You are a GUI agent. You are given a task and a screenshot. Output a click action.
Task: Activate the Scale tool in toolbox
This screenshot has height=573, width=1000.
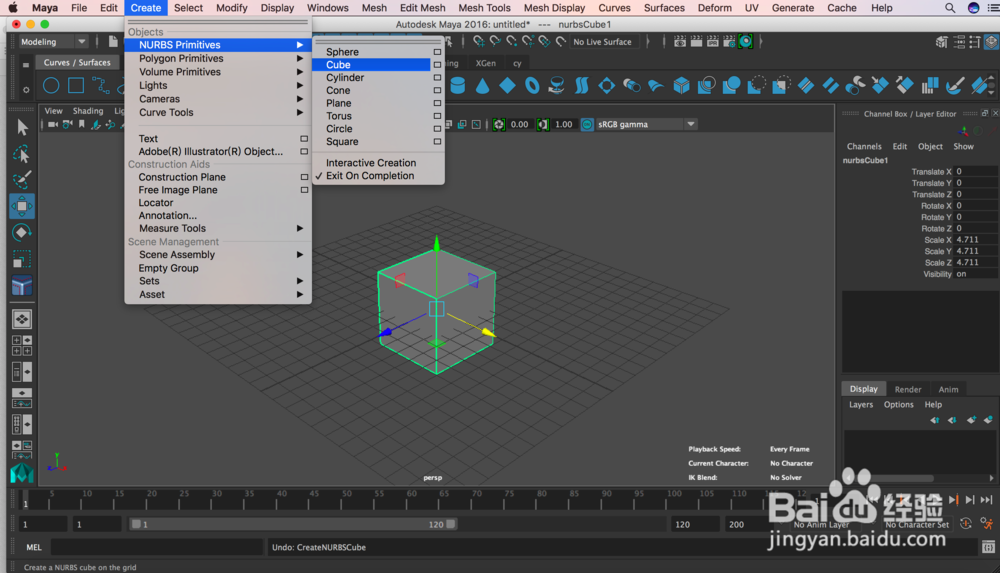coord(22,259)
